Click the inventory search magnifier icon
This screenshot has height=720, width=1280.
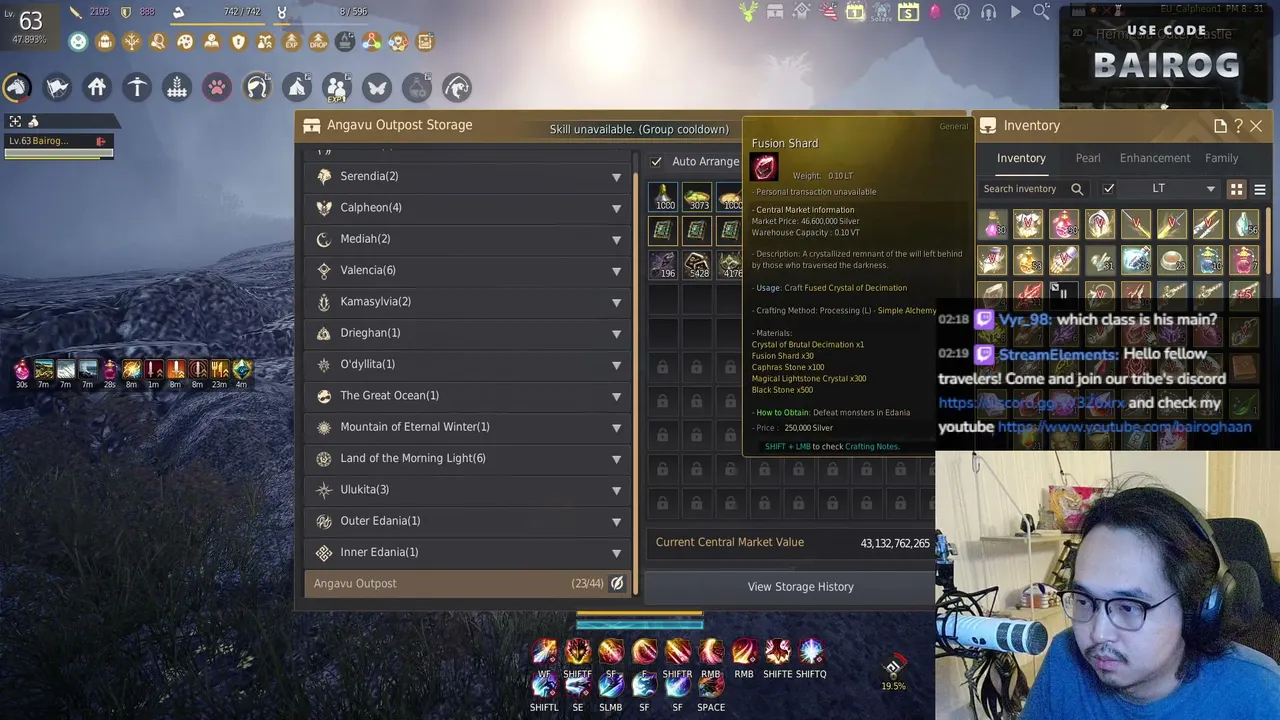[x=1077, y=189]
